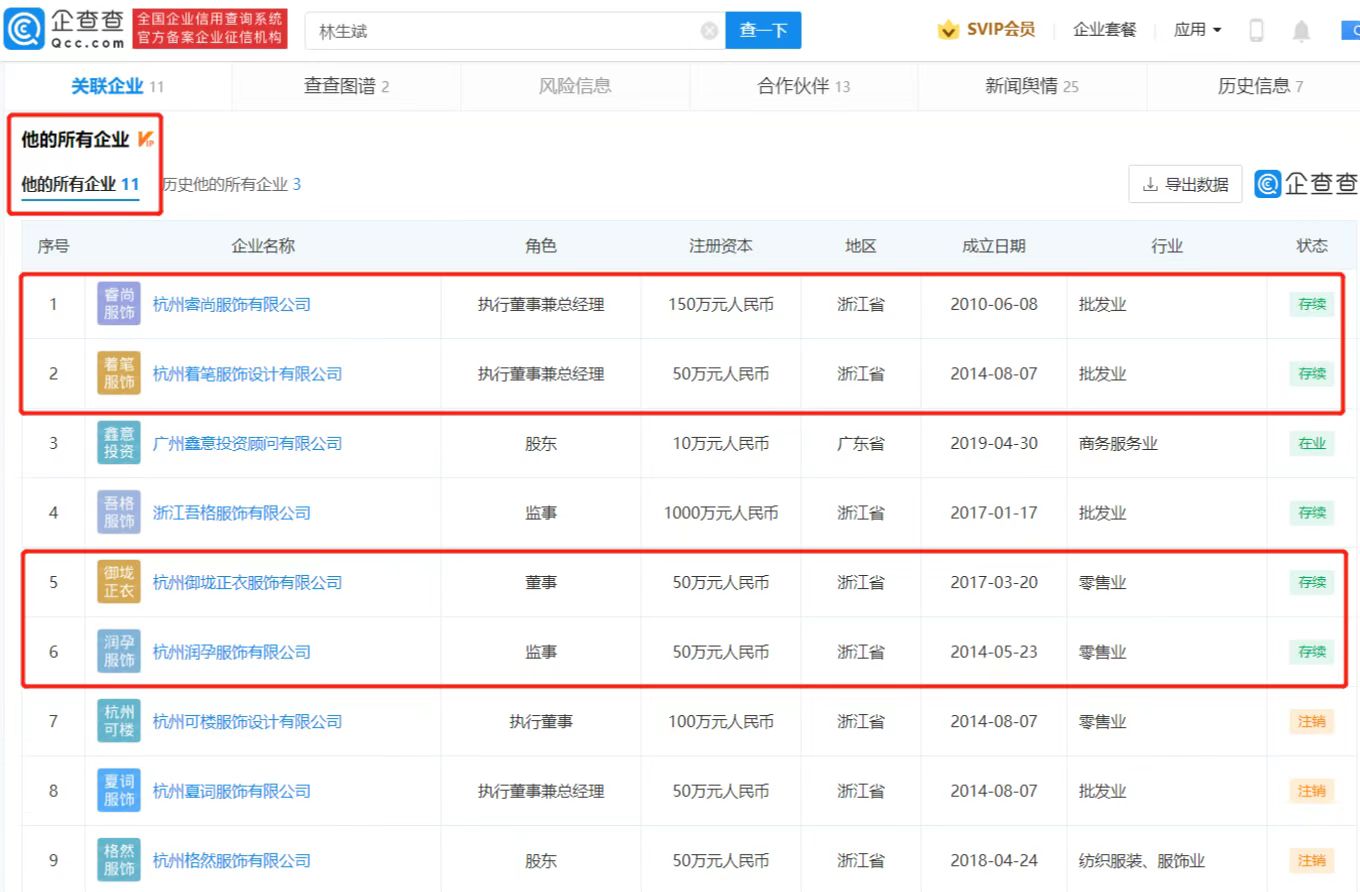
Task: Click the 成立日期 column header
Action: point(994,246)
